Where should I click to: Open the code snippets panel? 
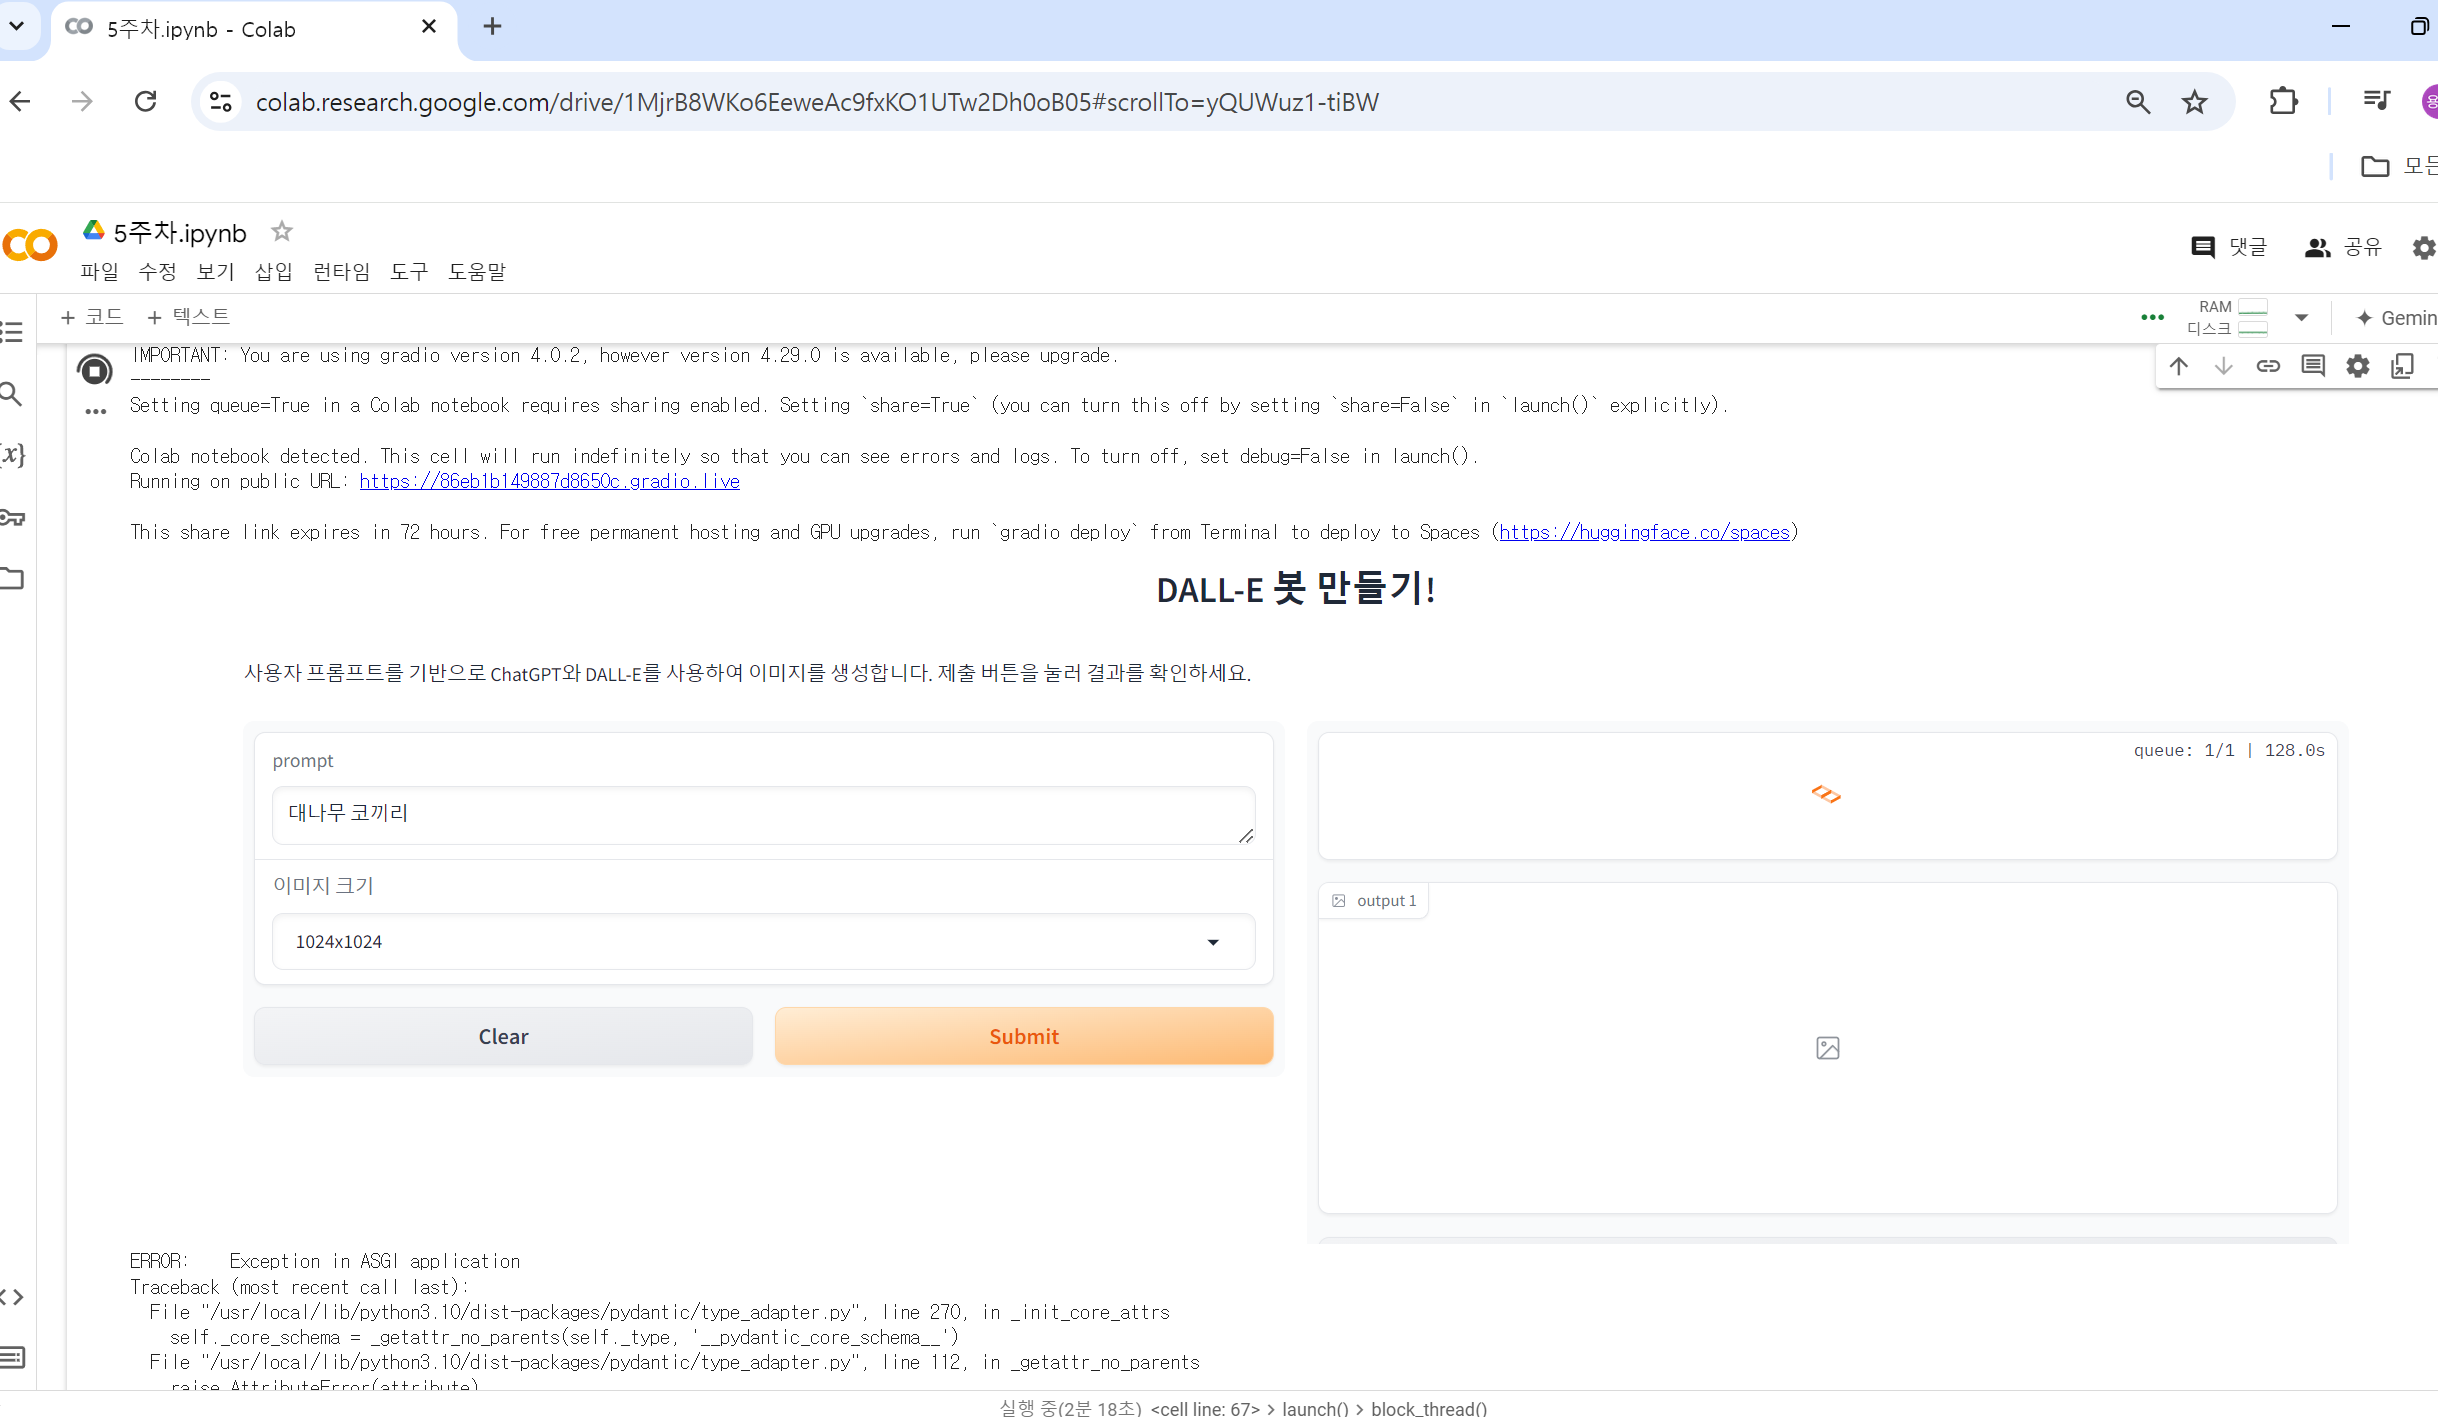pyautogui.click(x=12, y=1297)
